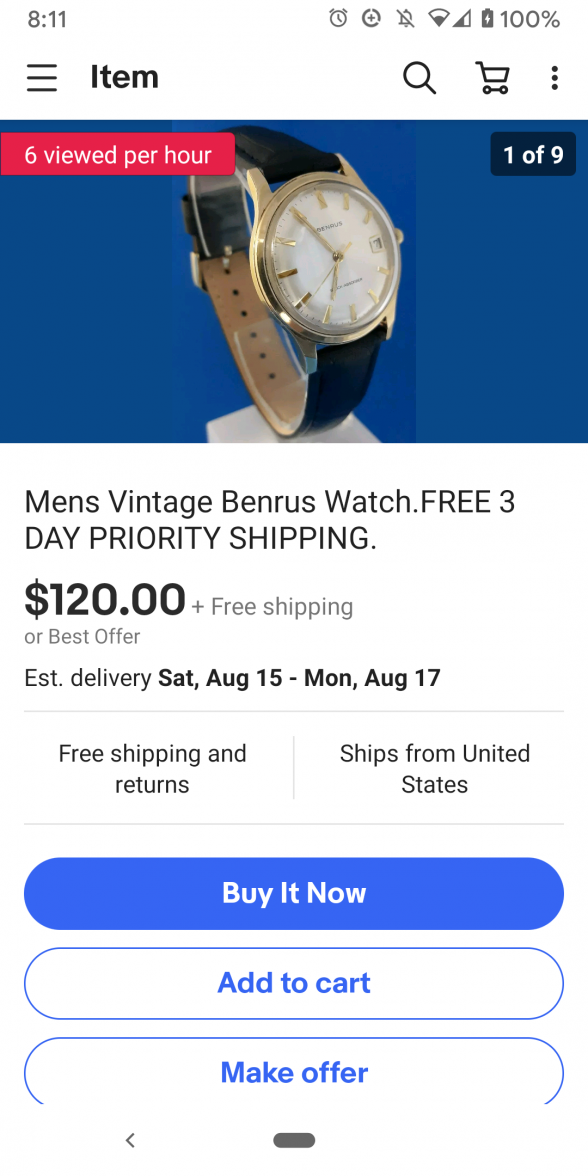The image size is (588, 1176).
Task: Tap the 6 viewed per hour badge
Action: tap(118, 154)
